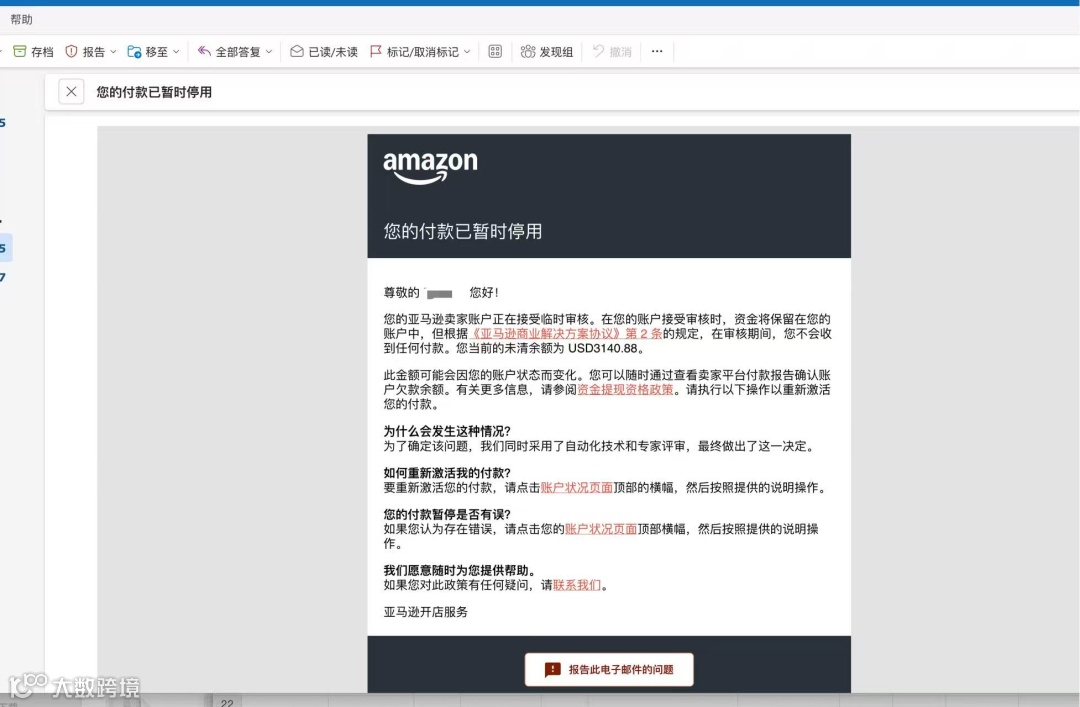Click the heading 您的付款暂停是否有误?

(447, 514)
